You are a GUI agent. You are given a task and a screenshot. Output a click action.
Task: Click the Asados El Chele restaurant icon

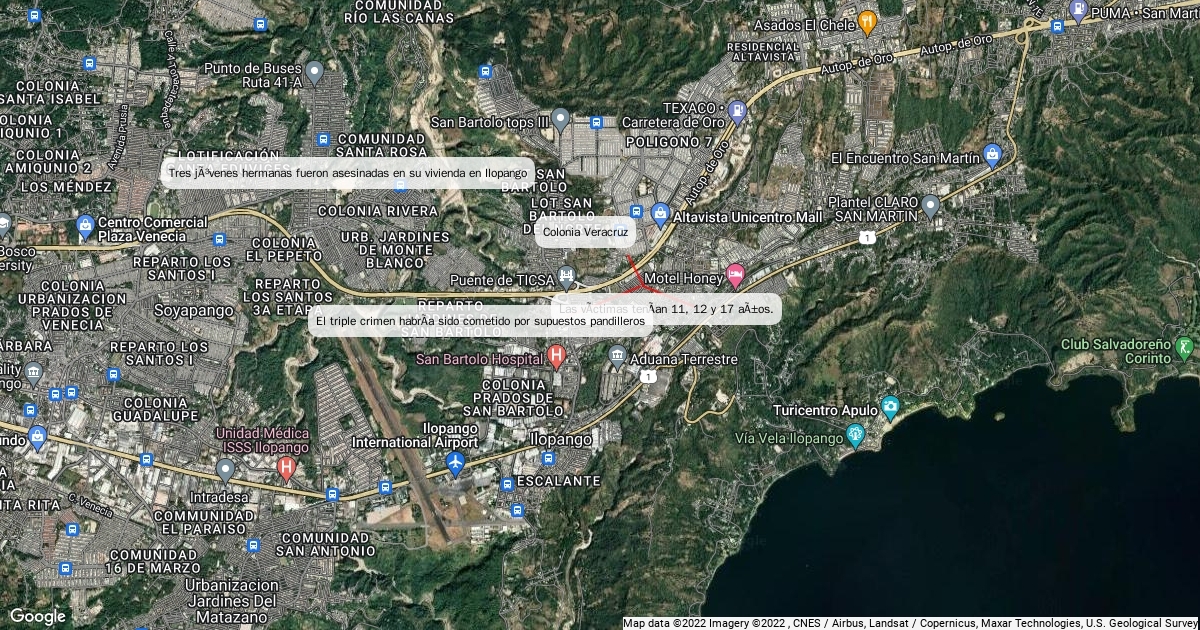click(x=867, y=19)
